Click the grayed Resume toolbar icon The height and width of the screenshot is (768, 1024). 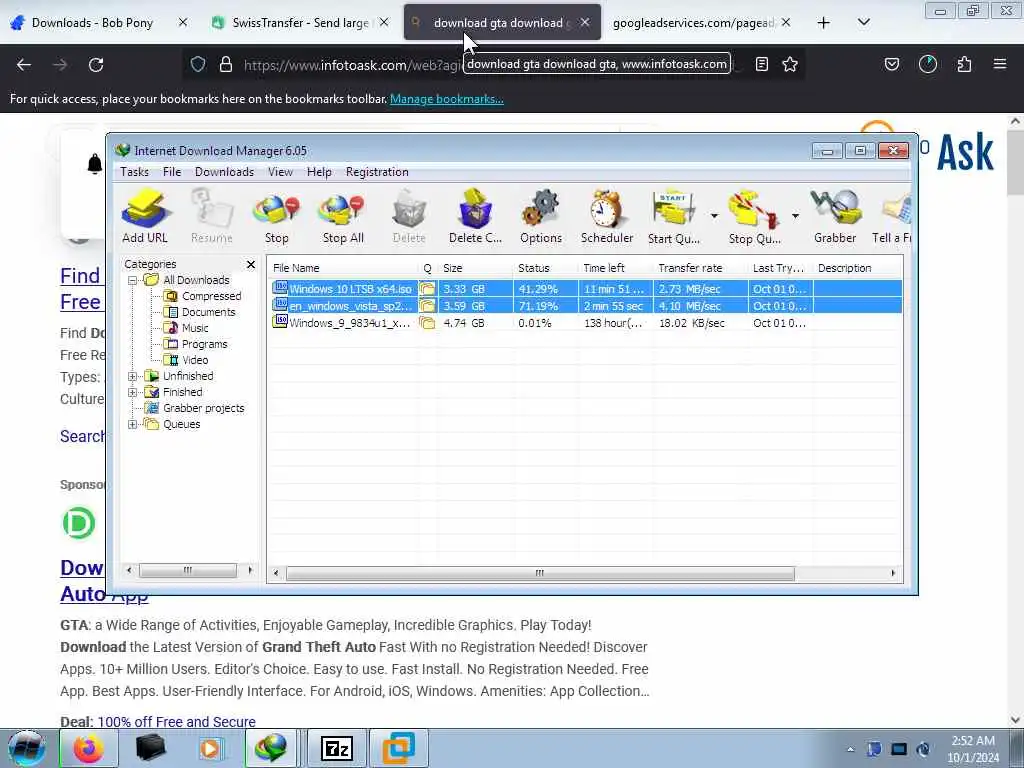[x=212, y=216]
